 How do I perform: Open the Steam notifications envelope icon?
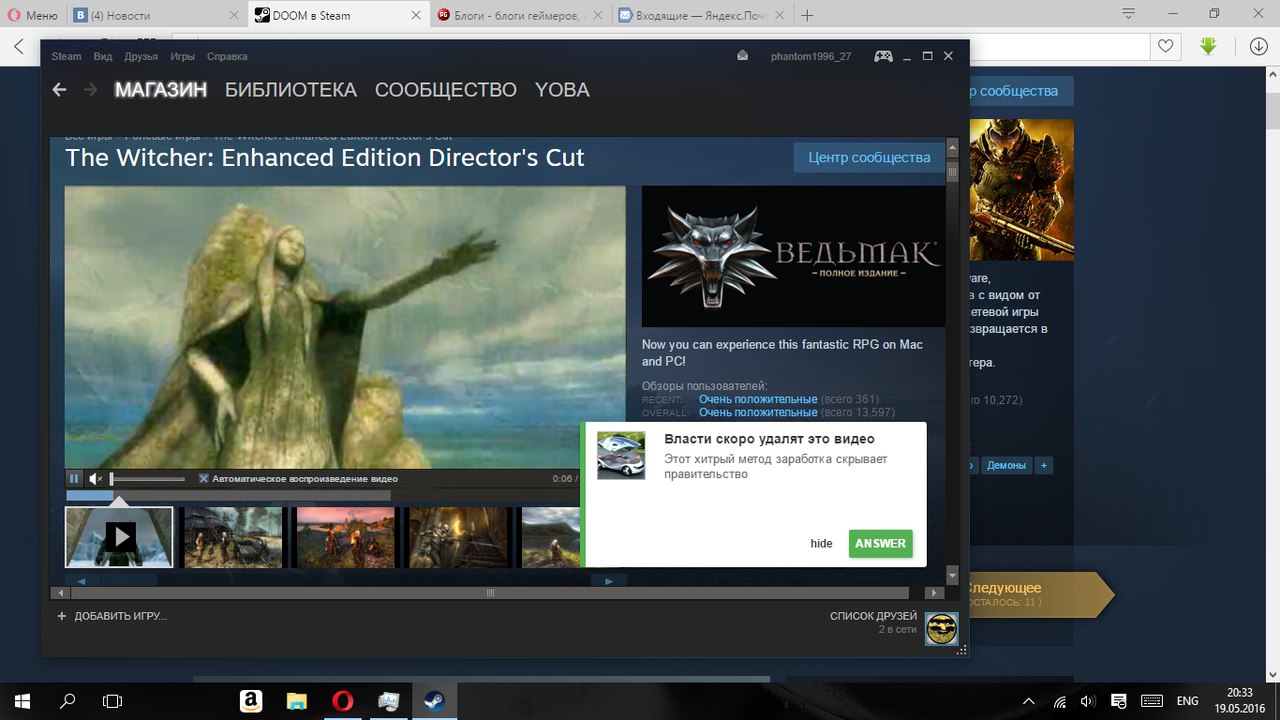click(x=742, y=56)
